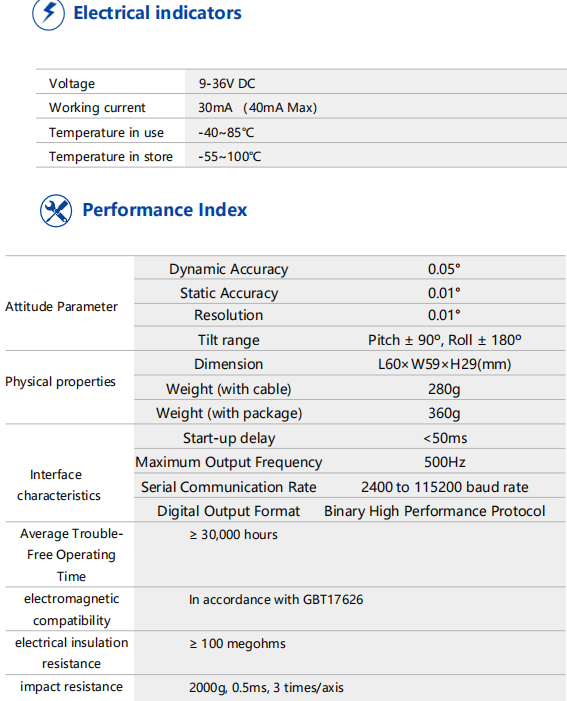Click the wrench Performance Index icon

56,211
